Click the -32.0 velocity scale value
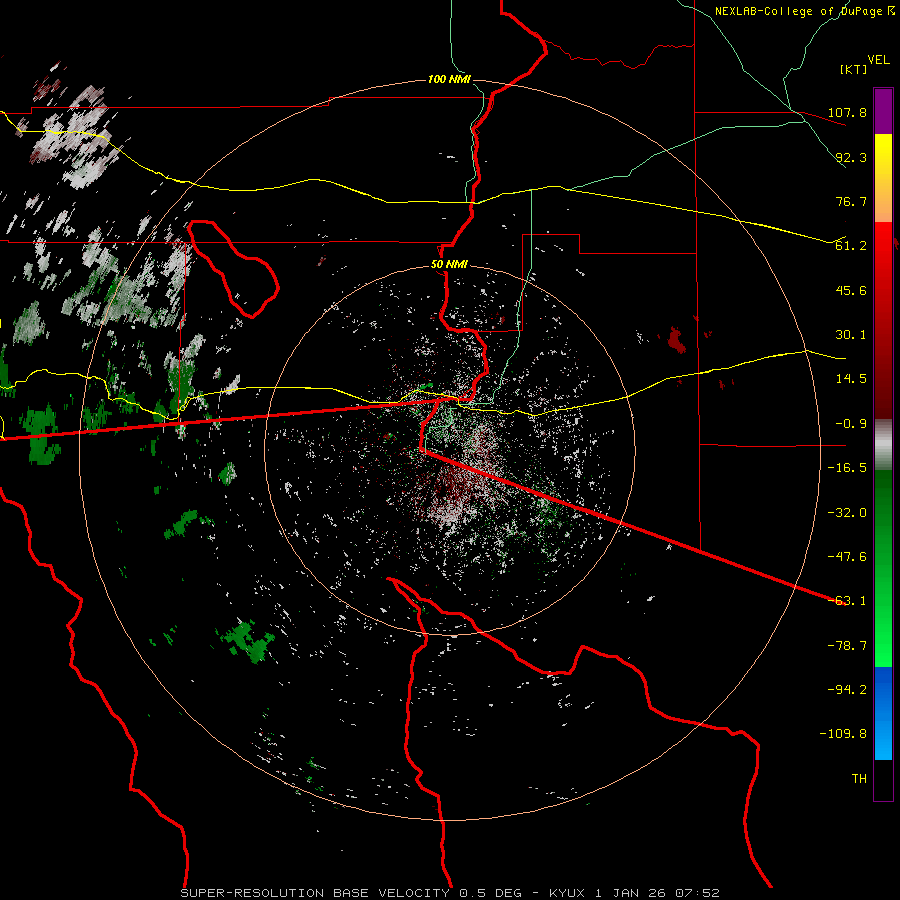Screen dimensions: 900x900 click(x=847, y=513)
